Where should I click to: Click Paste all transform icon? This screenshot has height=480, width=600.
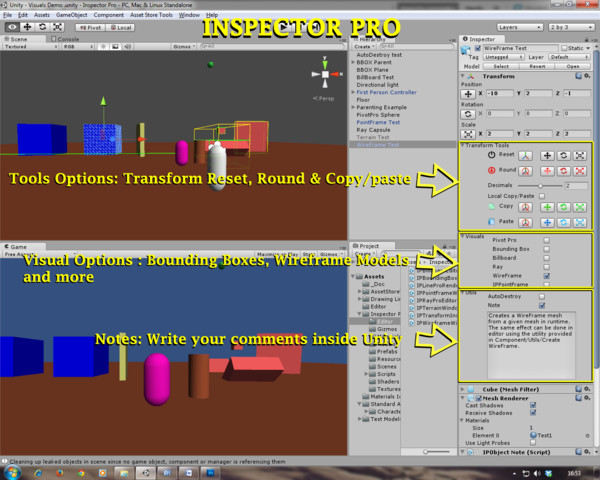click(x=525, y=222)
